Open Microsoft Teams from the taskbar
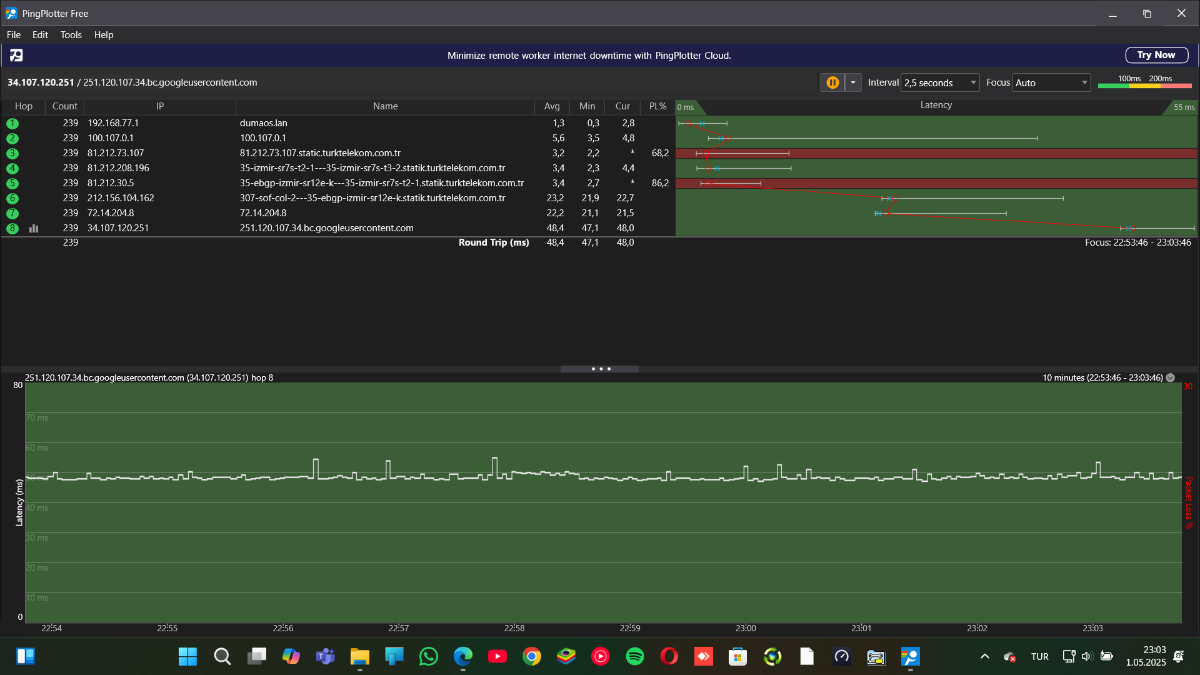 tap(325, 657)
